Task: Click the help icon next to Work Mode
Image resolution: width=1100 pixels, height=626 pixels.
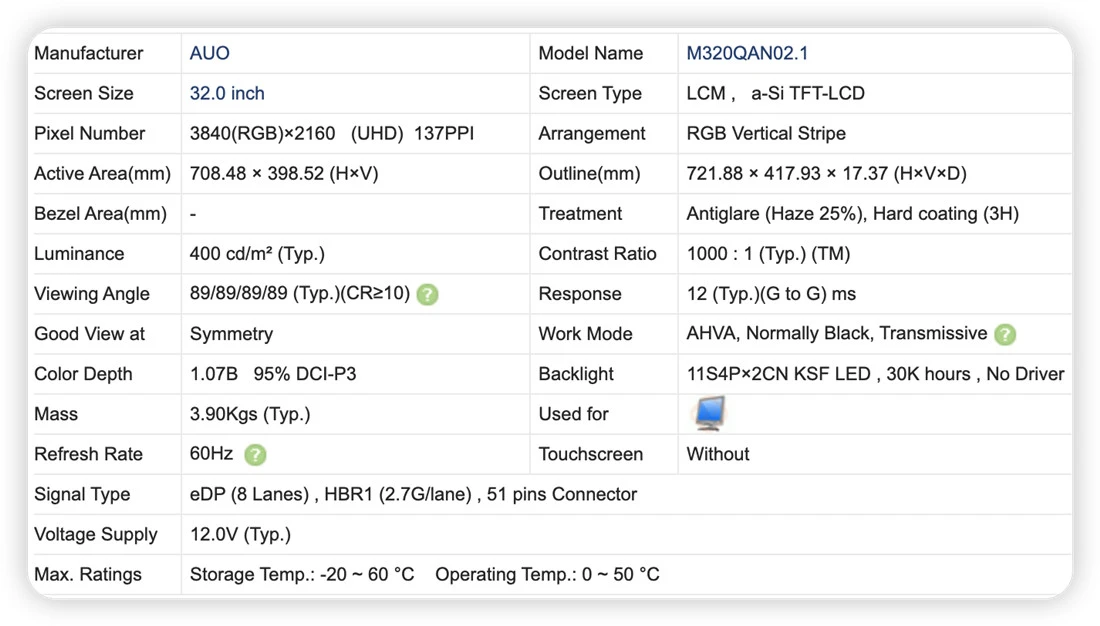Action: [x=1005, y=334]
